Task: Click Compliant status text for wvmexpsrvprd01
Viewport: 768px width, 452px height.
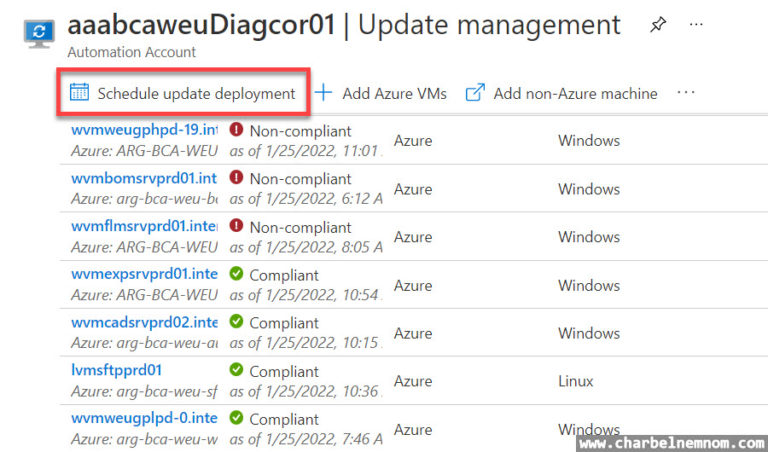Action: [284, 276]
